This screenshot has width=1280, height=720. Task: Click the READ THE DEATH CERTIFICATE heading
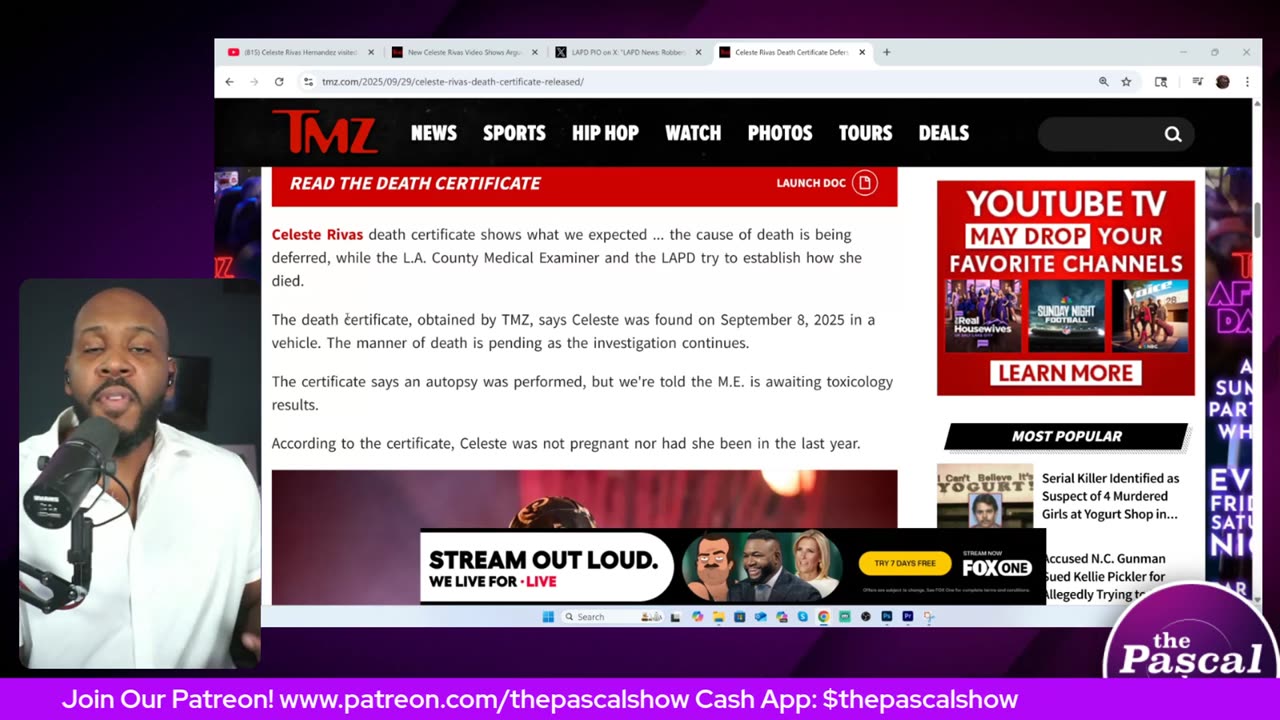click(x=415, y=183)
